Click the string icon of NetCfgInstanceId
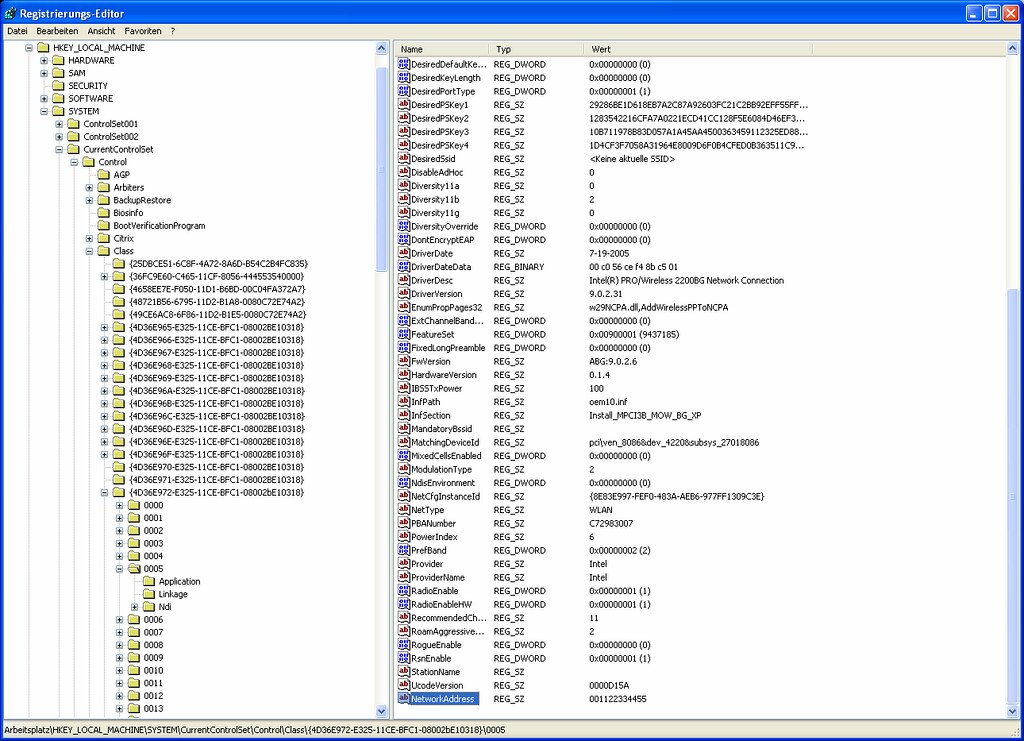The image size is (1024, 741). 404,496
